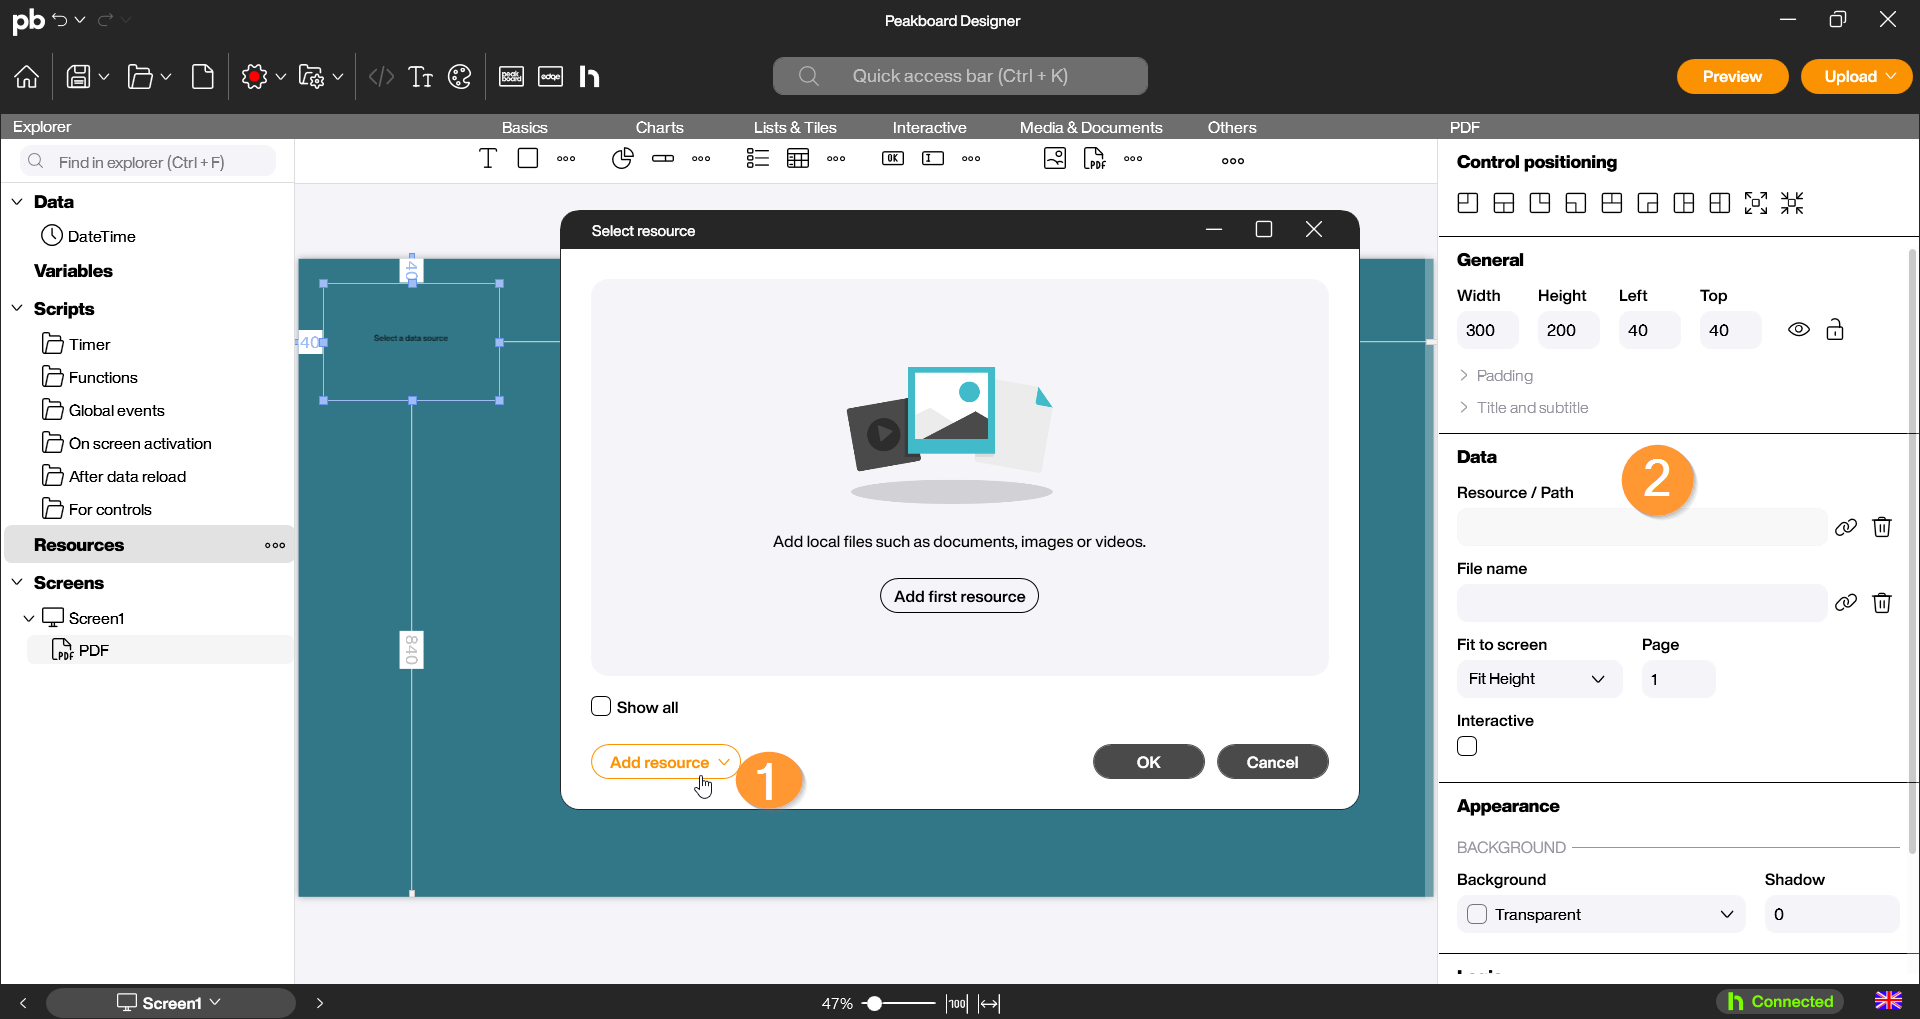Click the text control icon in Basics

point(488,159)
